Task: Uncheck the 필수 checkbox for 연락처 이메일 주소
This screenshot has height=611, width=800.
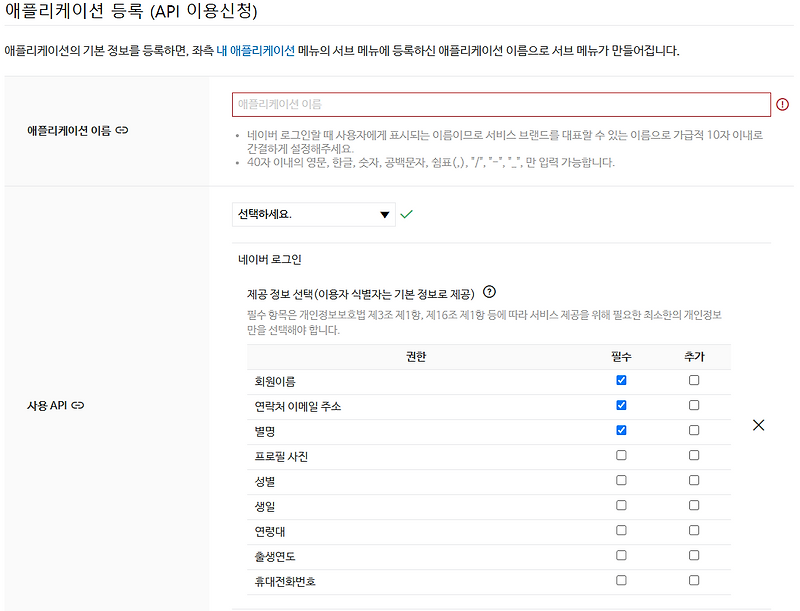Action: 621,405
